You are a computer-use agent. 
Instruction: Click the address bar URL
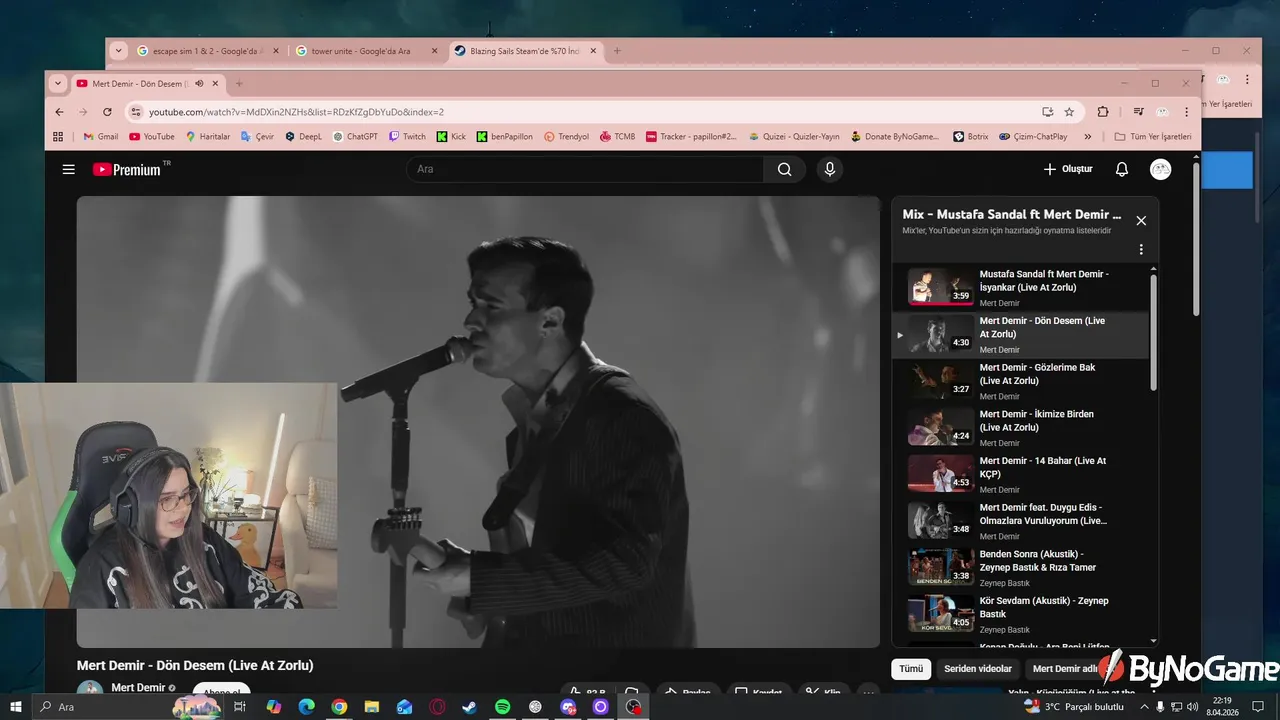[x=296, y=112]
